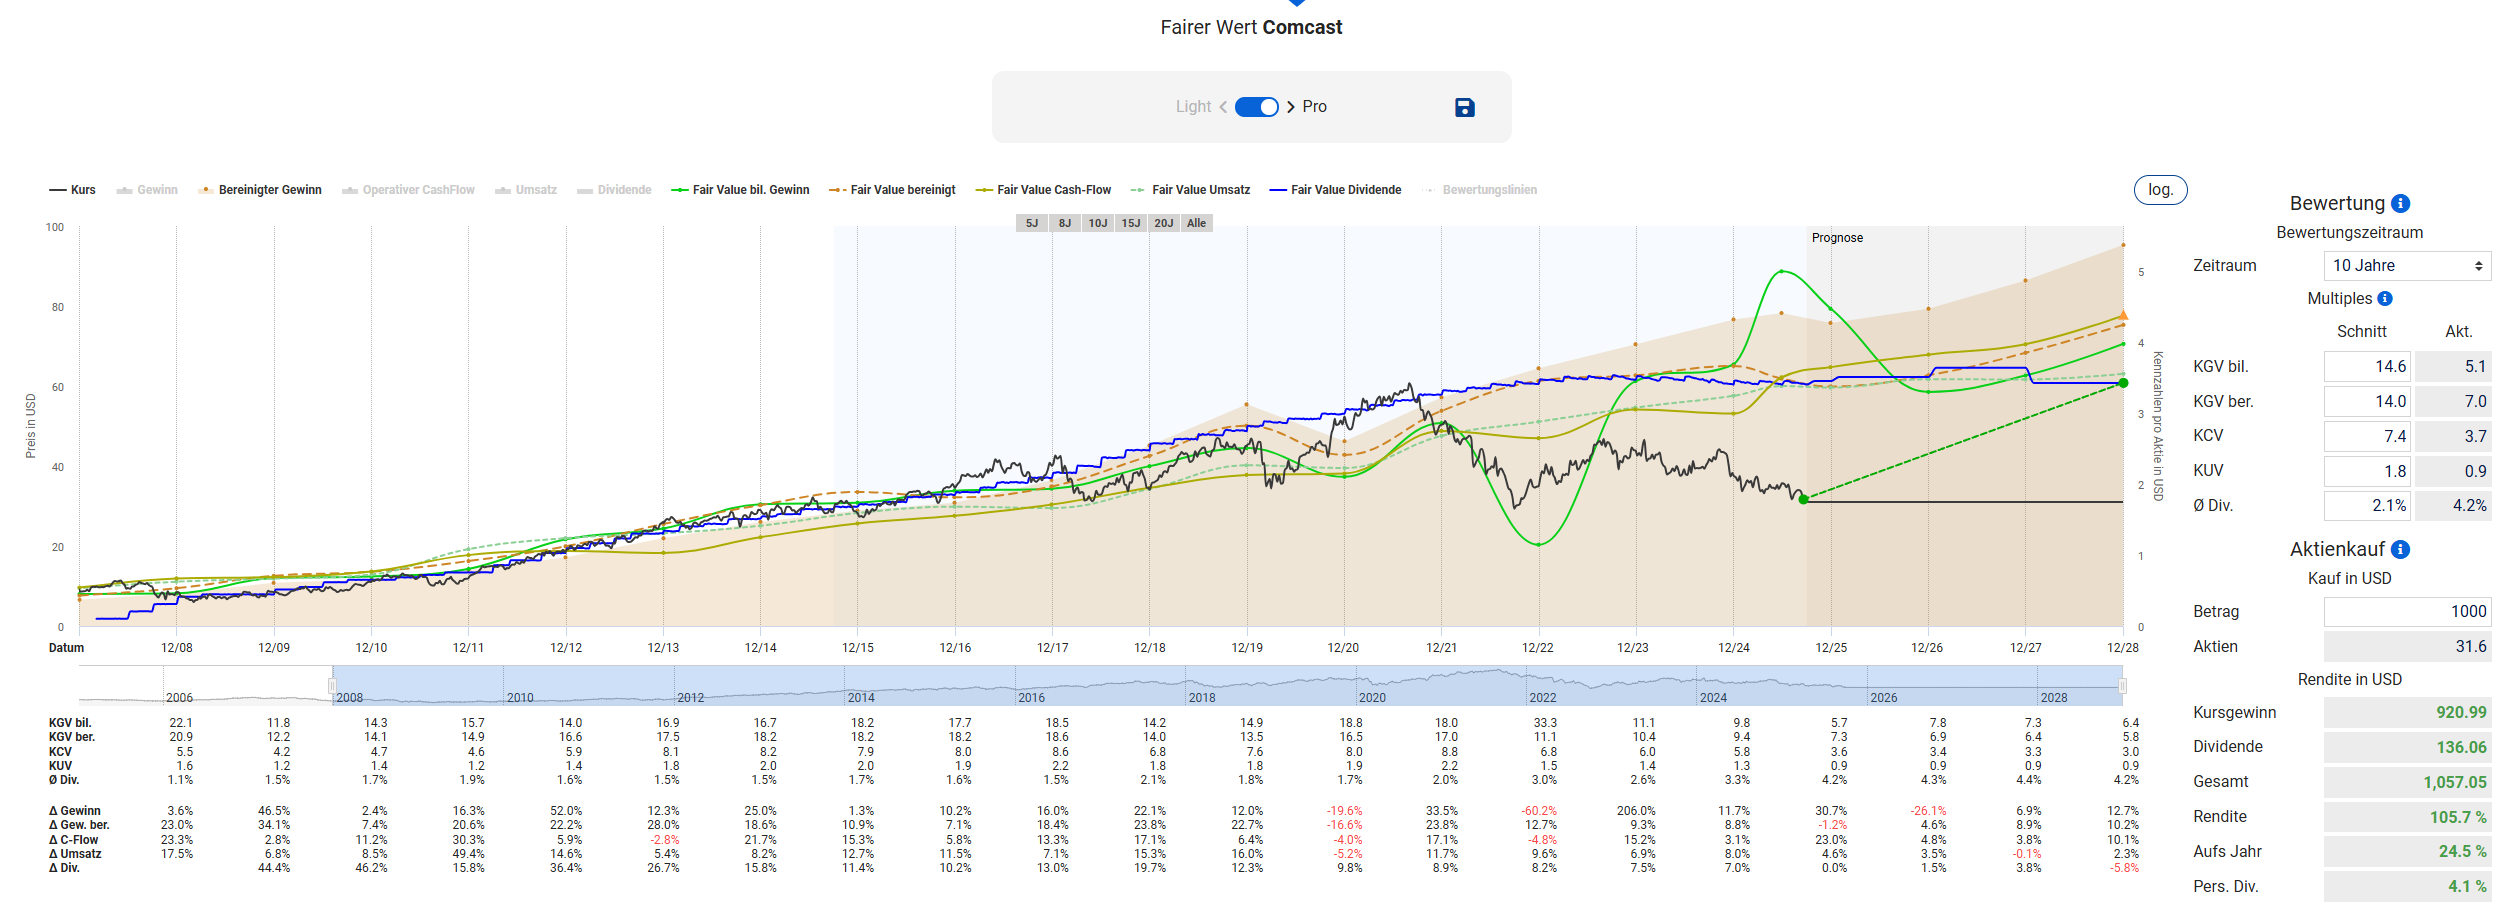Click the orange forecast triangle marker
Viewport: 2504px width, 921px height.
2123,316
